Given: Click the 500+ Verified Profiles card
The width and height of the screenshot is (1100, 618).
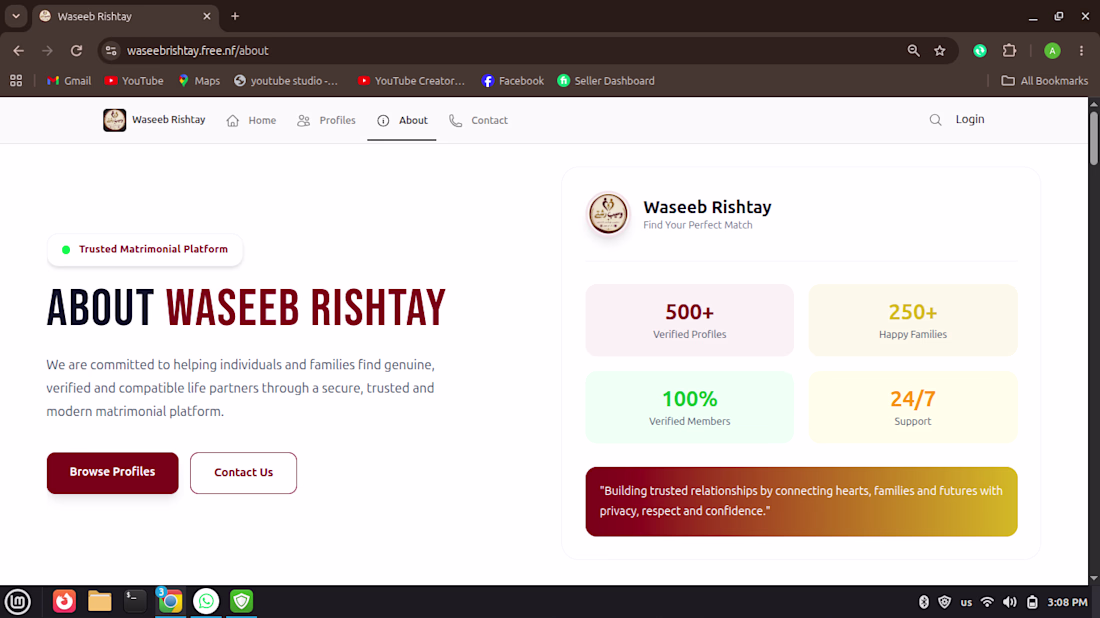Looking at the screenshot, I should 690,320.
